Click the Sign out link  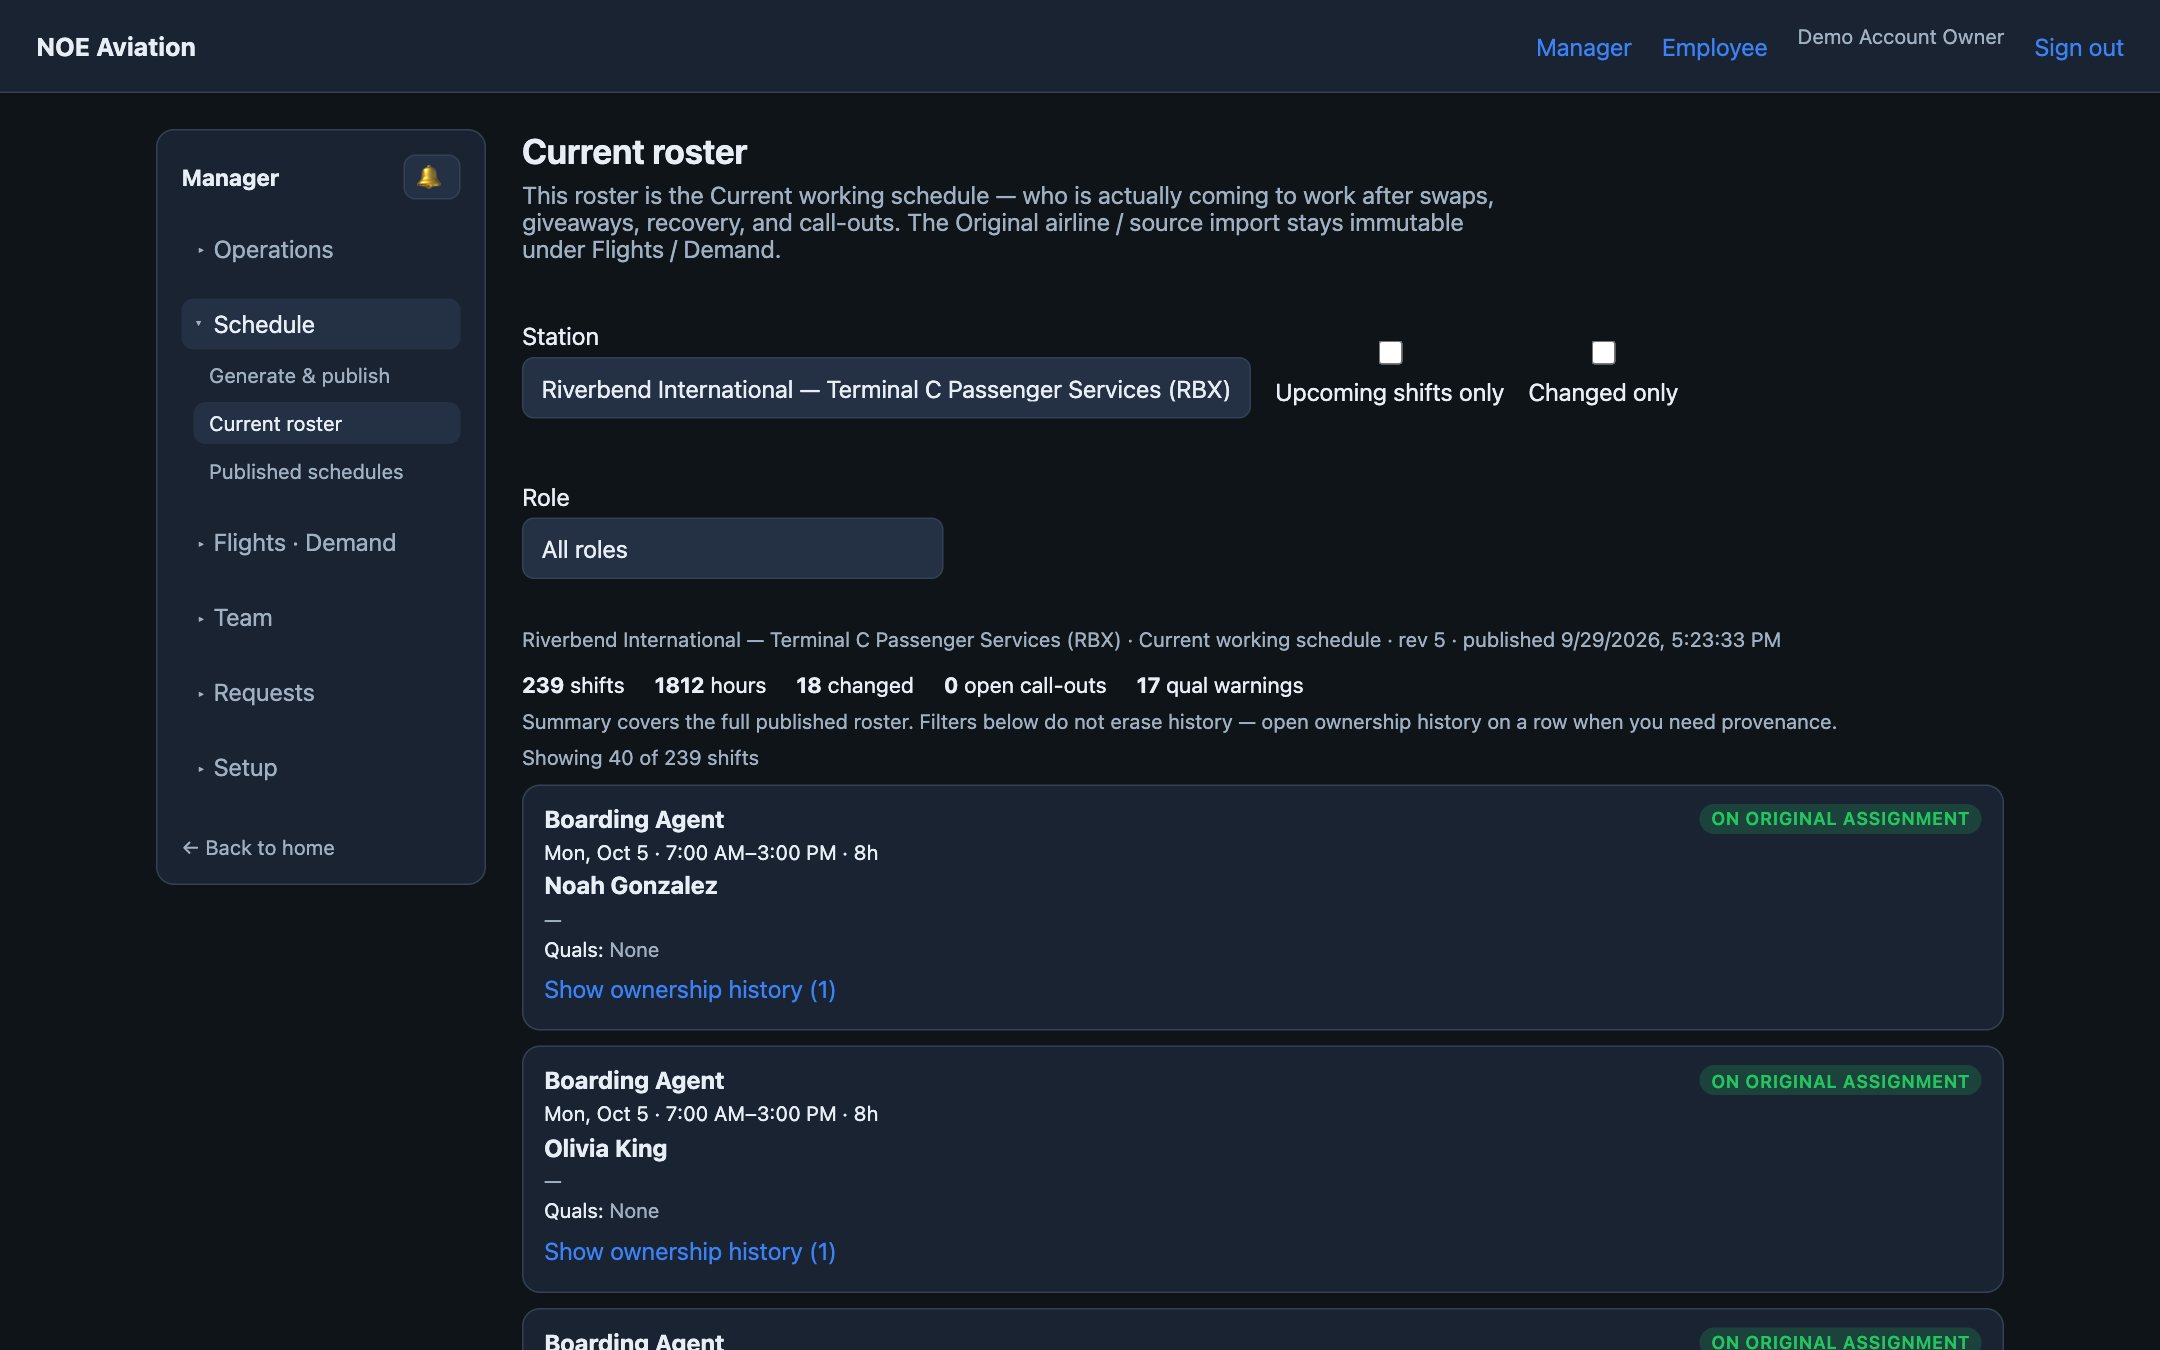pyautogui.click(x=2078, y=47)
